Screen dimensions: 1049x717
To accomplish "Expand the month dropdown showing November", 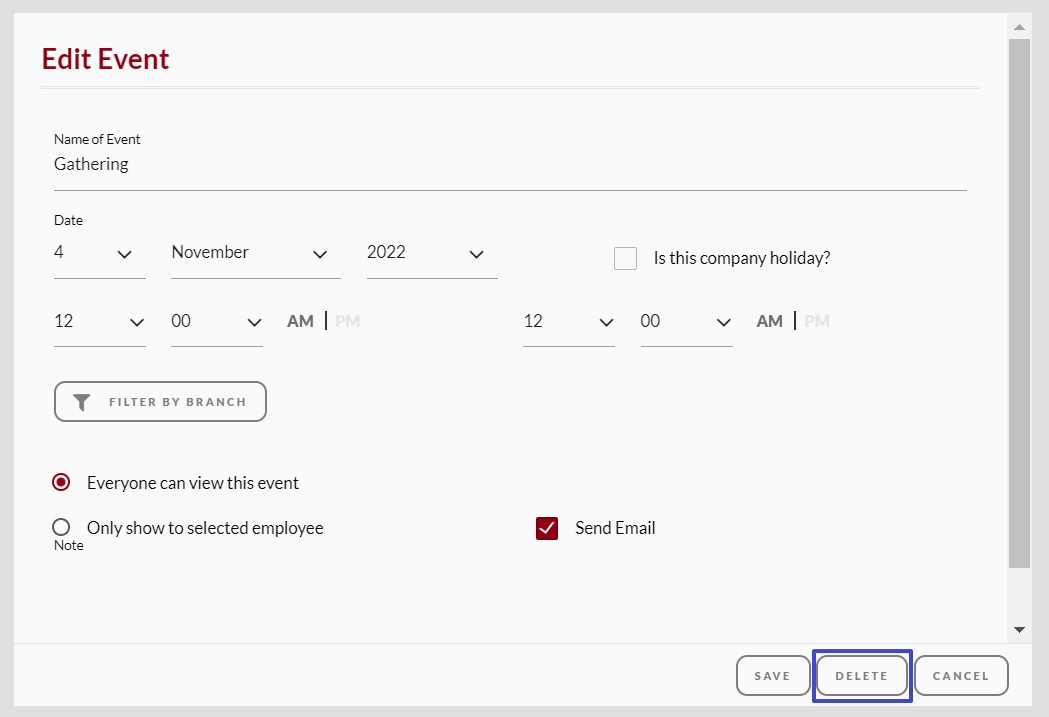I will pyautogui.click(x=255, y=253).
